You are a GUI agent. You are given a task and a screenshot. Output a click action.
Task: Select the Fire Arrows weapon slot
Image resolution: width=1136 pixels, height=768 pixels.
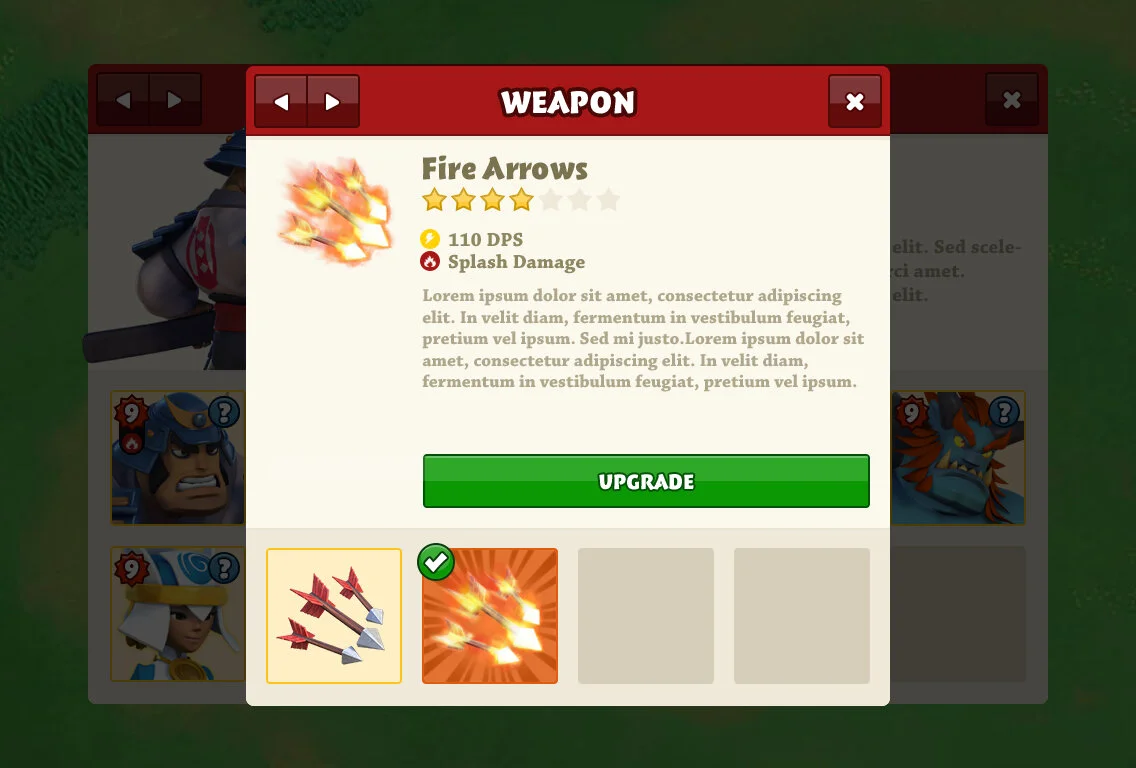pyautogui.click(x=490, y=616)
